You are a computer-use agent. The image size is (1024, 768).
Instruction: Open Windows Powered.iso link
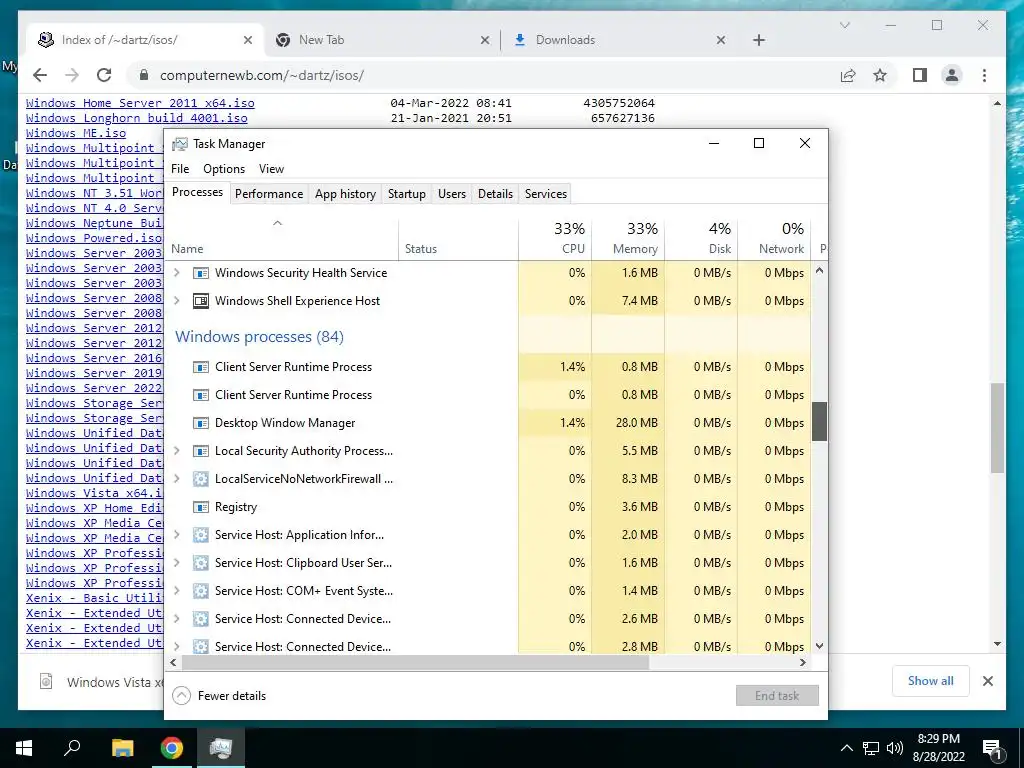pos(94,238)
